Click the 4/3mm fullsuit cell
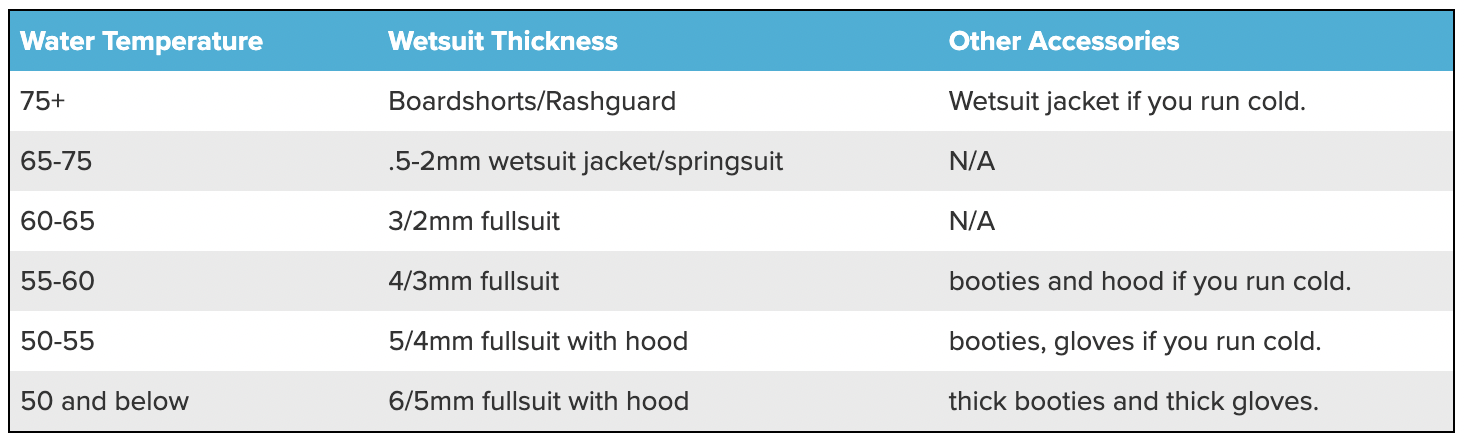Screen dimensions: 1464x440 [x=474, y=281]
